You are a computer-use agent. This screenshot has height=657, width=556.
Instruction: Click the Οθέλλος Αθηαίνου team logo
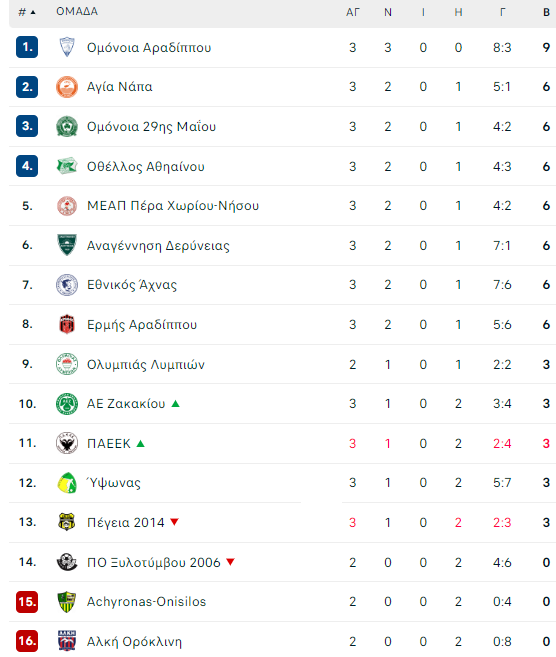67,166
